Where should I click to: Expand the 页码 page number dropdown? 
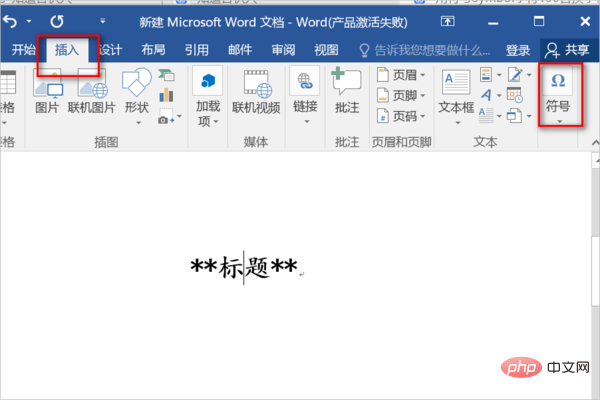click(402, 116)
